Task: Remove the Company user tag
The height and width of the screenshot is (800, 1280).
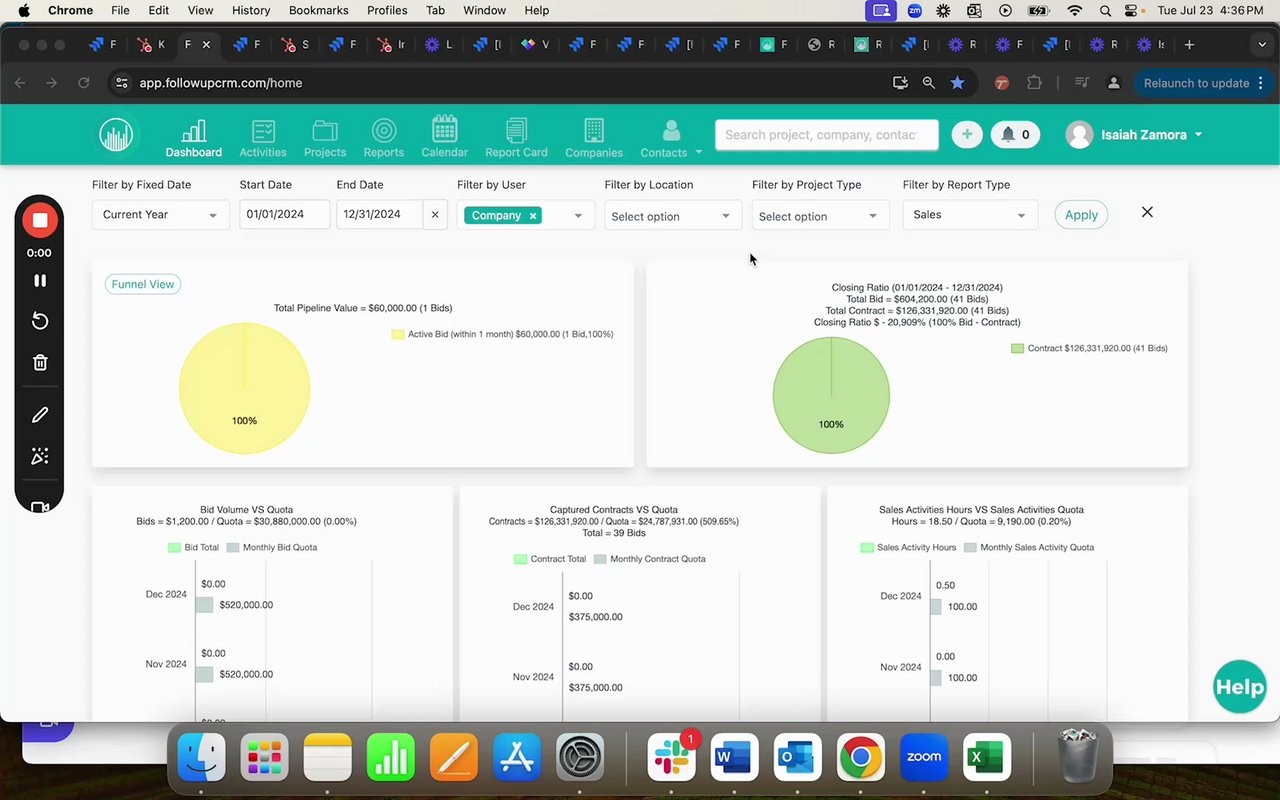Action: click(x=533, y=215)
